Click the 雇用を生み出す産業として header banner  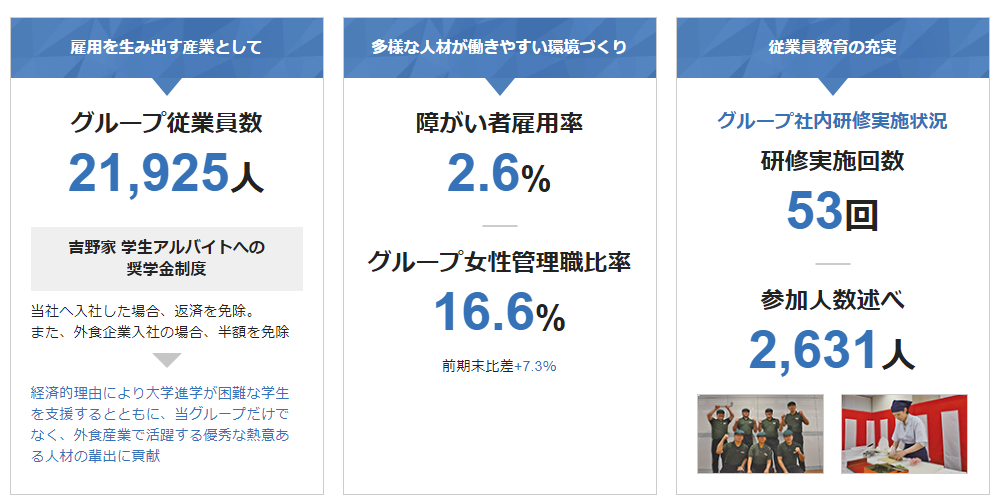pyautogui.click(x=167, y=48)
